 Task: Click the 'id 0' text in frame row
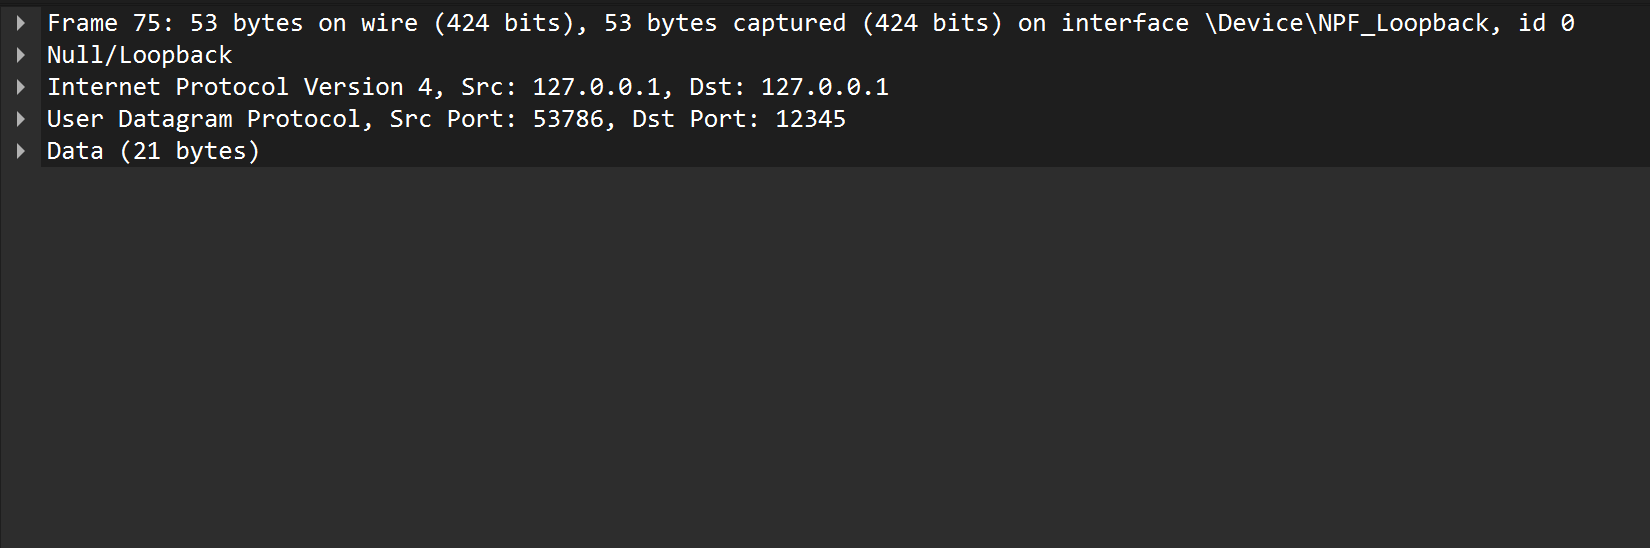click(x=1546, y=23)
